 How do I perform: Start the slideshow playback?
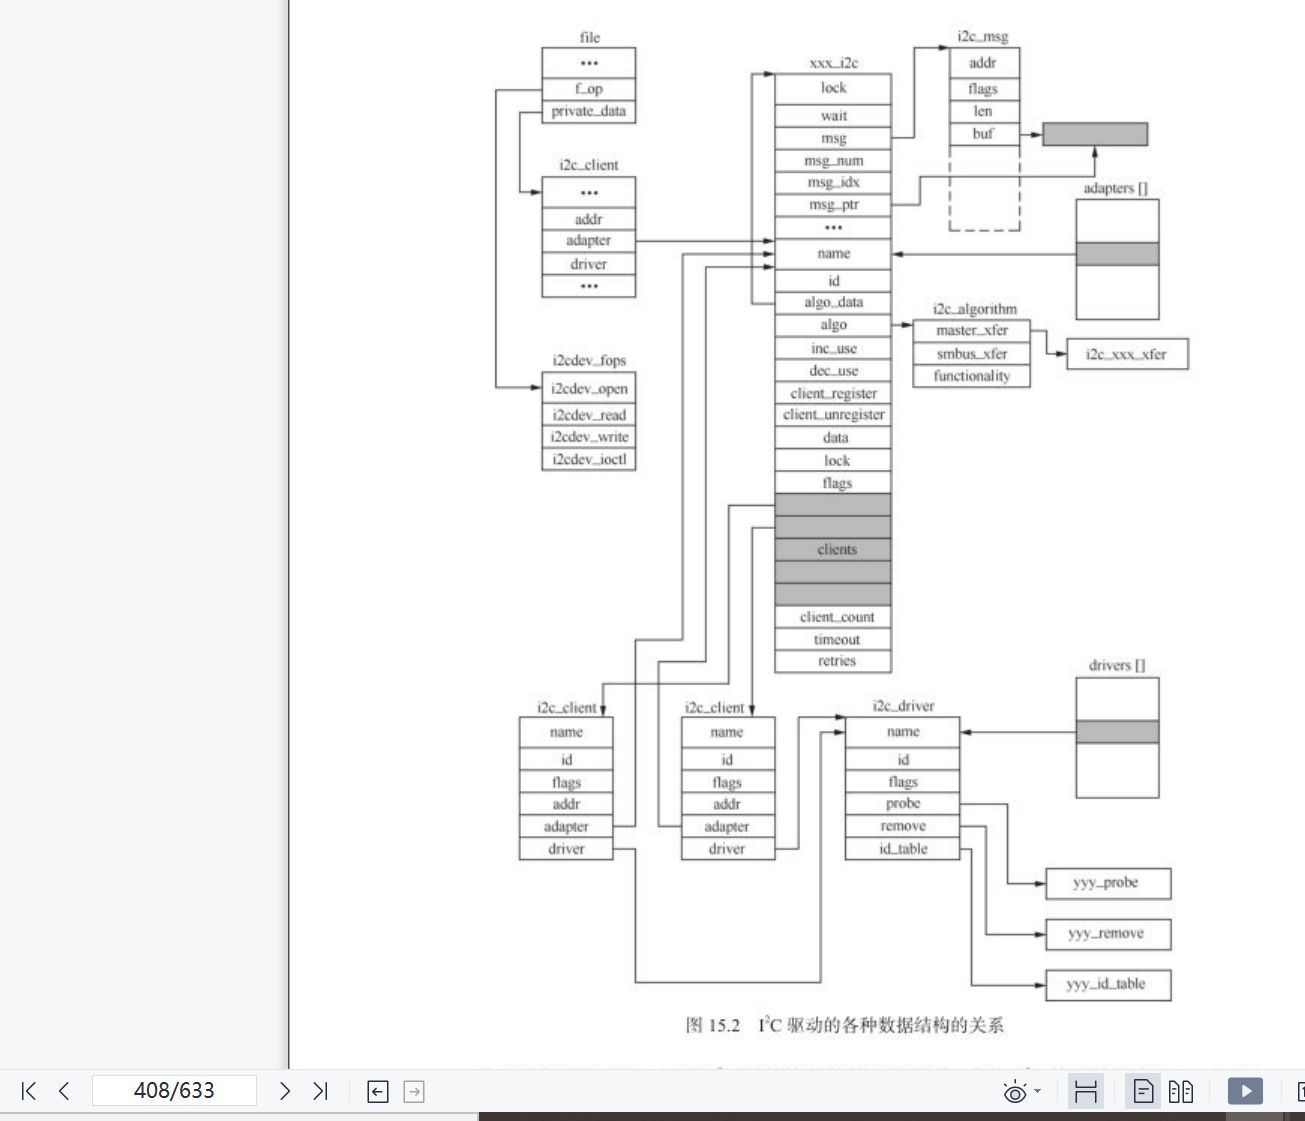[1245, 1091]
